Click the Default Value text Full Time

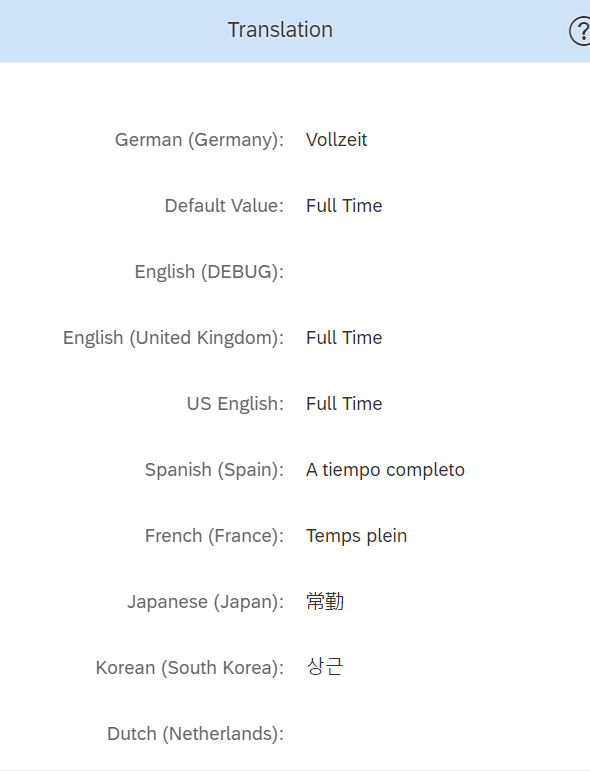click(x=344, y=206)
